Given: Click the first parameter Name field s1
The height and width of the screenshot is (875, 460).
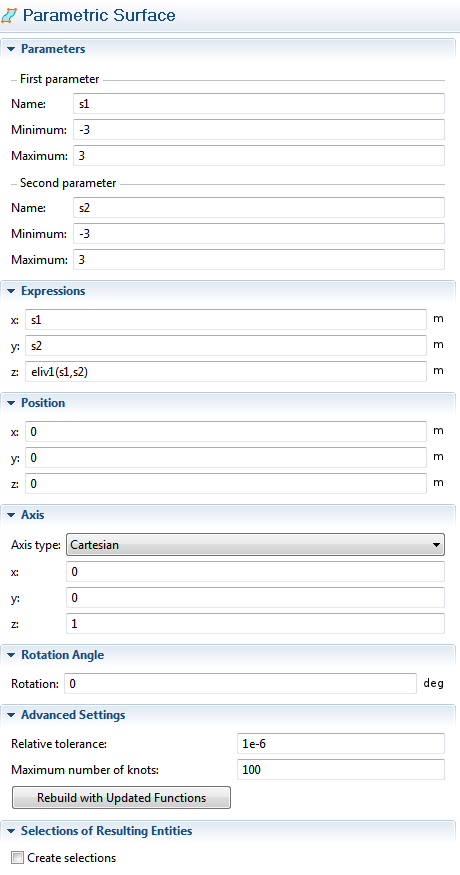Looking at the screenshot, I should (259, 104).
